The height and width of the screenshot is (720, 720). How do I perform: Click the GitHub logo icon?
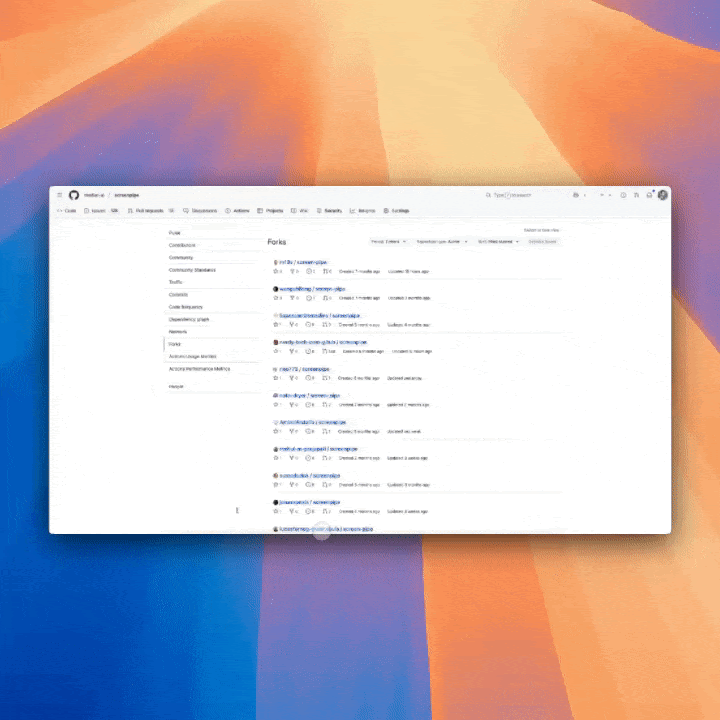click(x=73, y=195)
